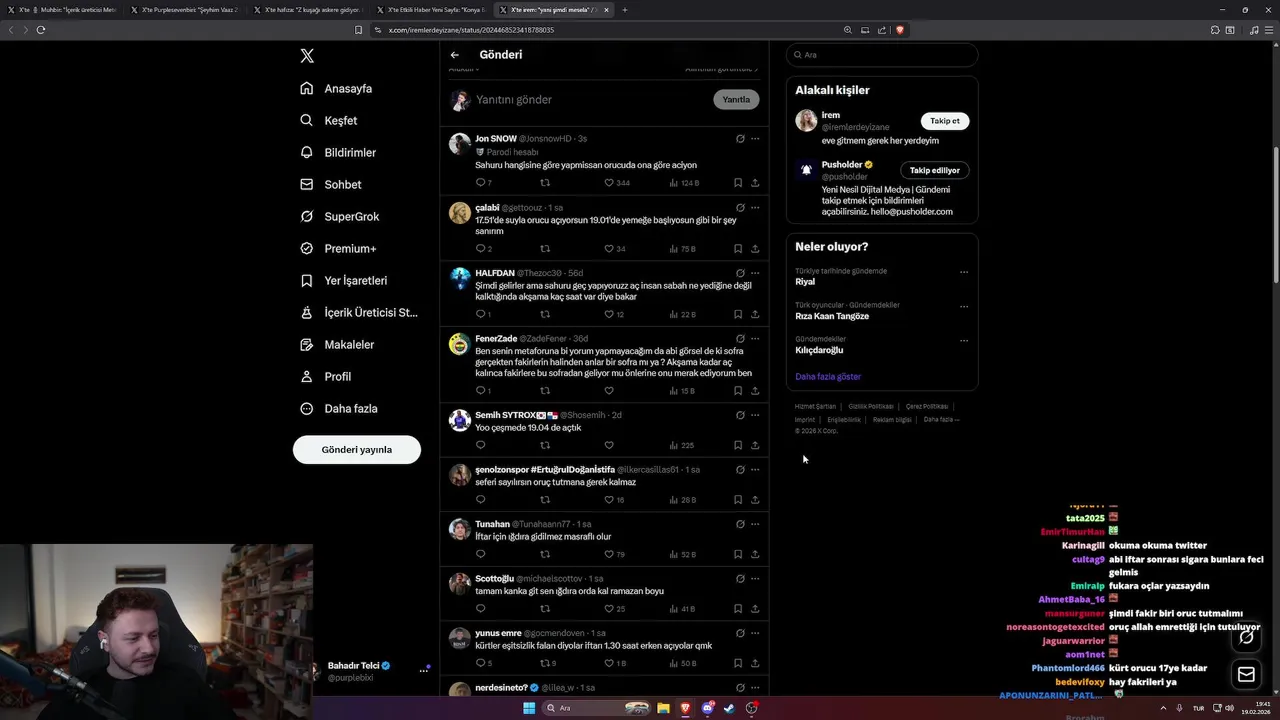This screenshot has height=720, width=1280.
Task: Share Semih SYTROX's reply
Action: (x=755, y=445)
